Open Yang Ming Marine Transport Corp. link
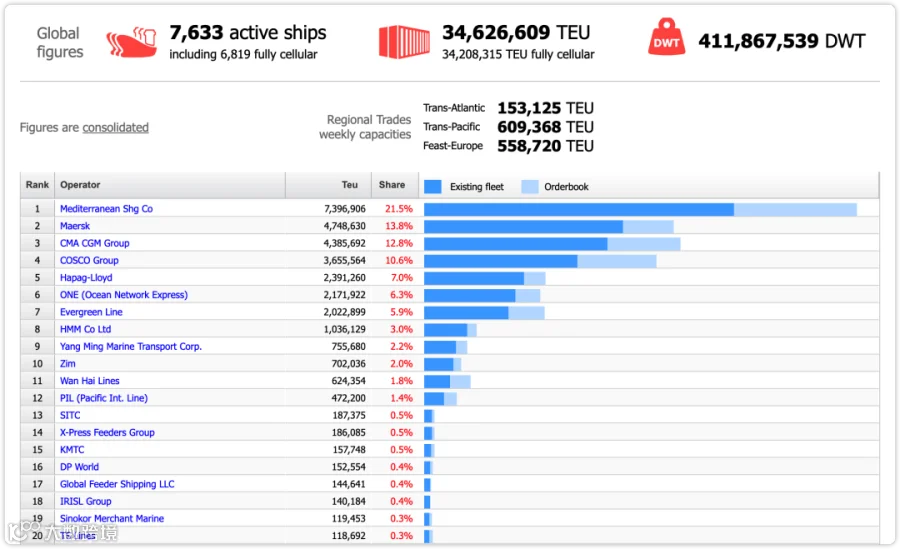This screenshot has width=900, height=549. point(131,346)
